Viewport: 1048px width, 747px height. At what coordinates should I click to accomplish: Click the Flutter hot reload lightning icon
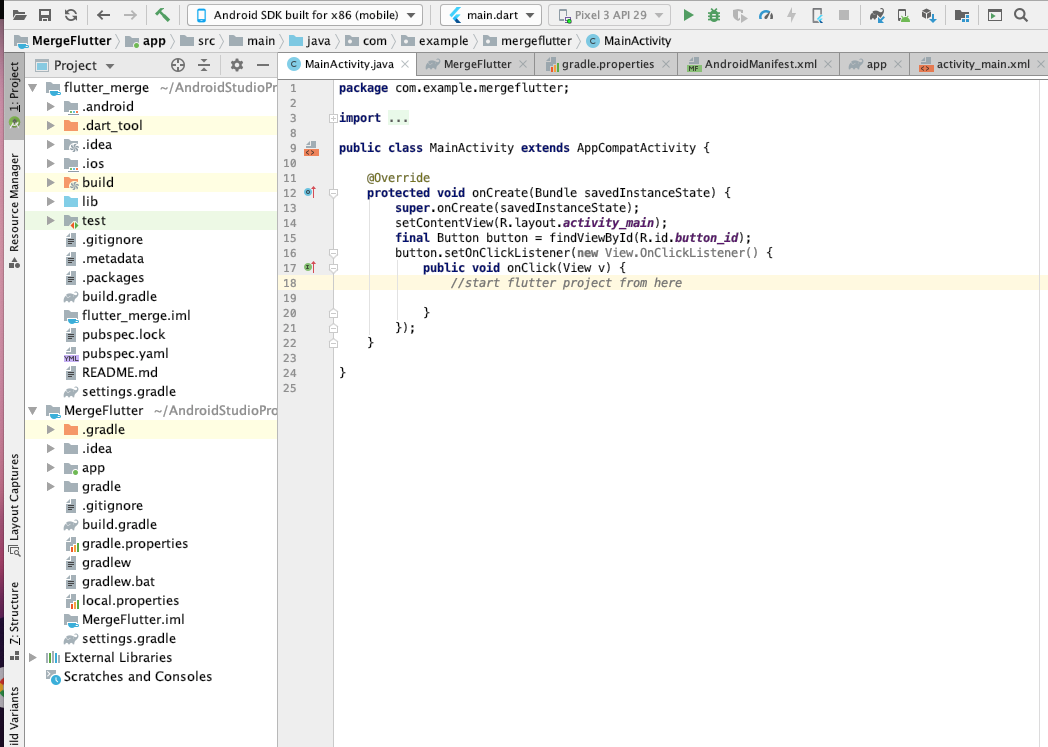(x=791, y=15)
